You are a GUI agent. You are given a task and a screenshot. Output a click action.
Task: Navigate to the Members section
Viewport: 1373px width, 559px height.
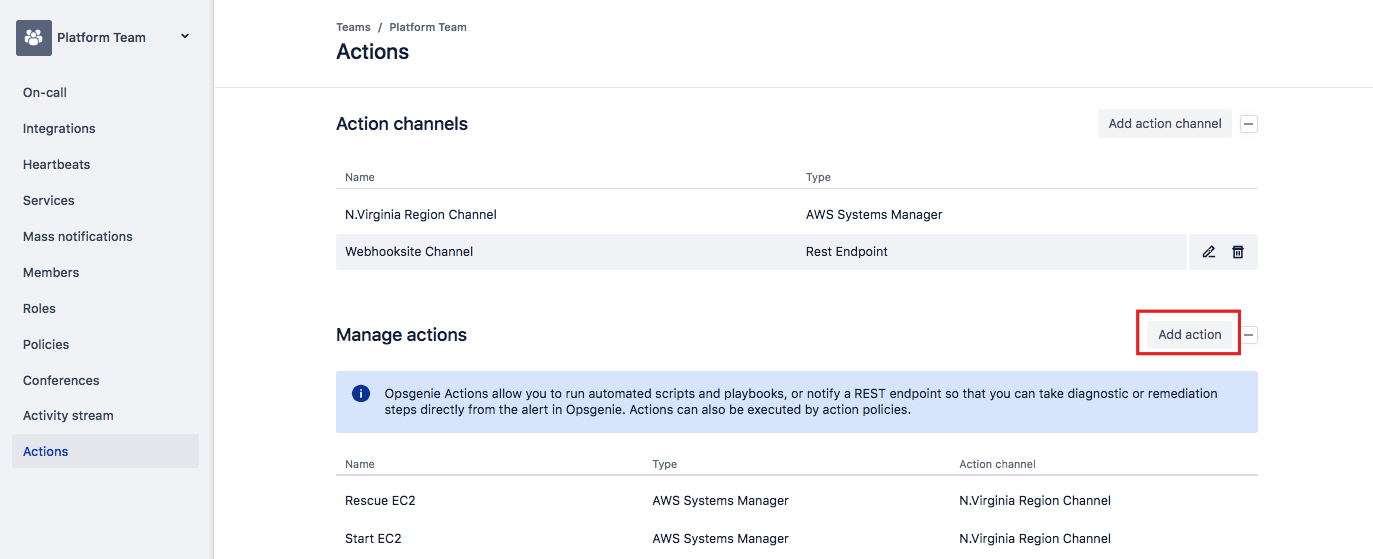[x=51, y=272]
